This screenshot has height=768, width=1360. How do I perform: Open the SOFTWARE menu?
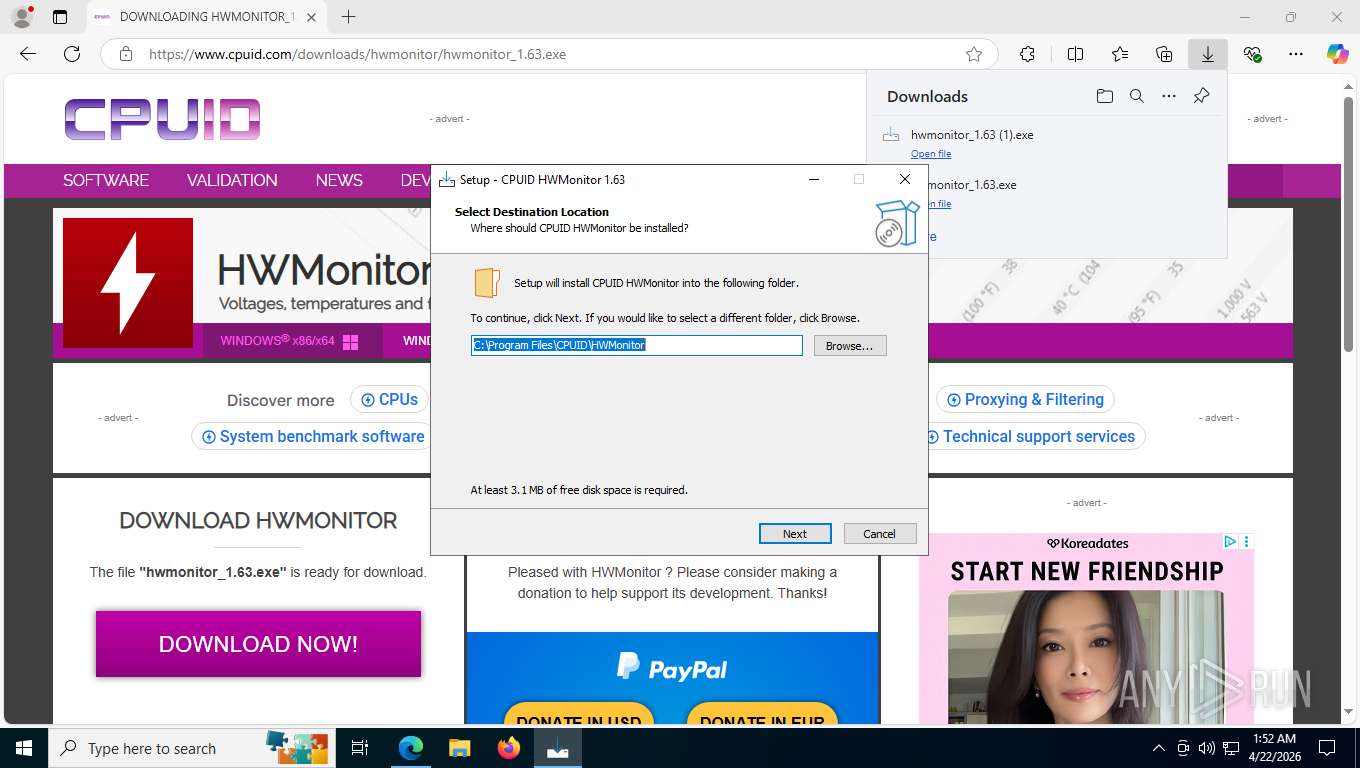(106, 180)
